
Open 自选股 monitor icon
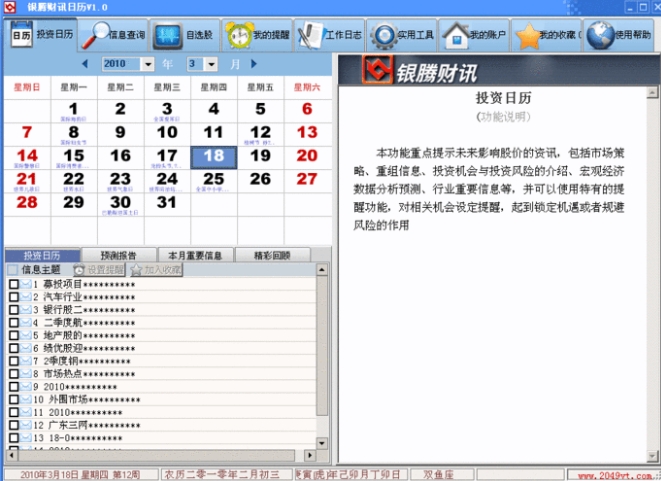click(168, 35)
